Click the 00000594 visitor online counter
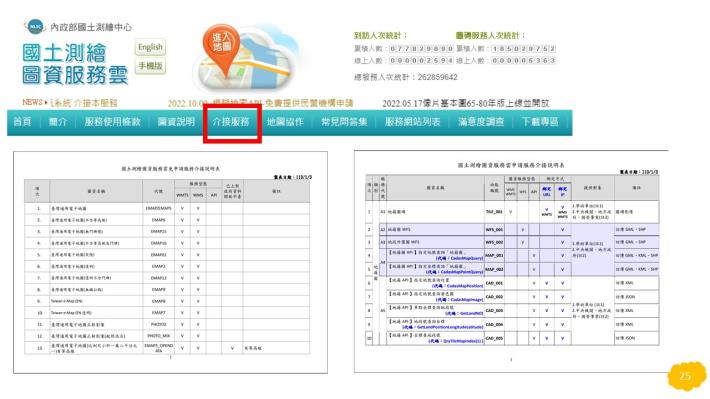Image resolution: width=710 pixels, height=399 pixels. [421, 61]
